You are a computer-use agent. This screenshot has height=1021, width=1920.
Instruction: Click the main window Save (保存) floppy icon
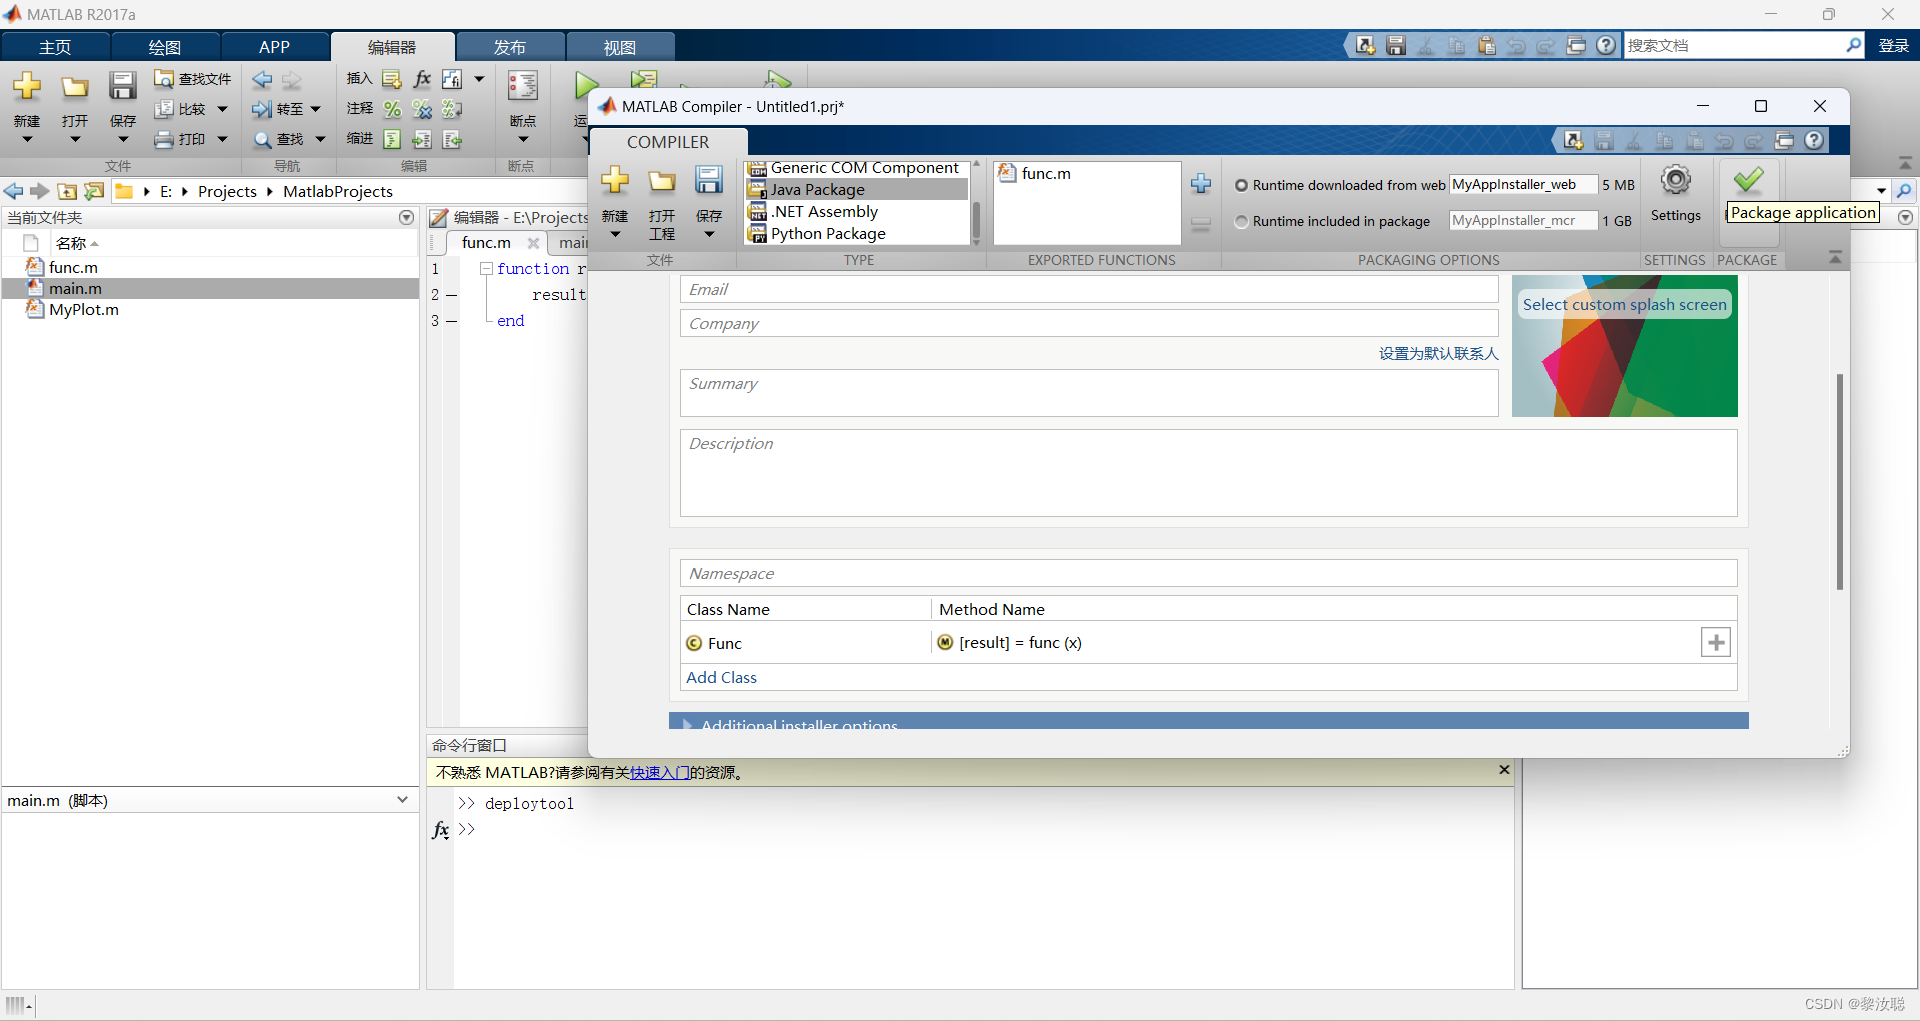click(122, 86)
